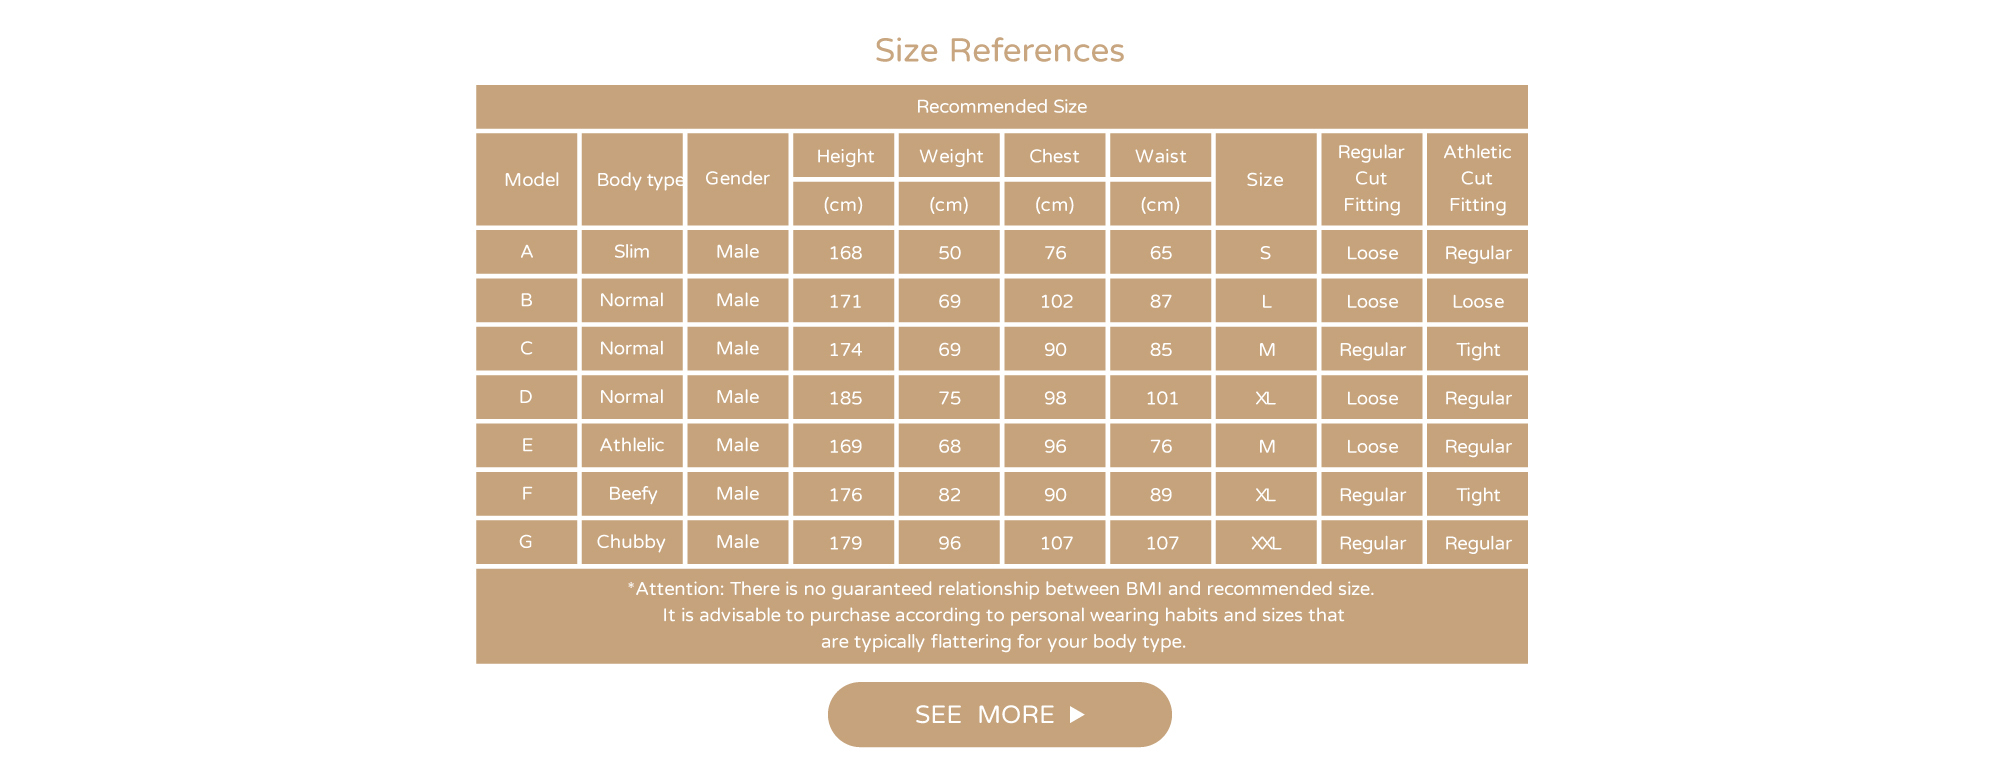Click the Beefy body type cell
The height and width of the screenshot is (780, 2000).
[x=632, y=494]
